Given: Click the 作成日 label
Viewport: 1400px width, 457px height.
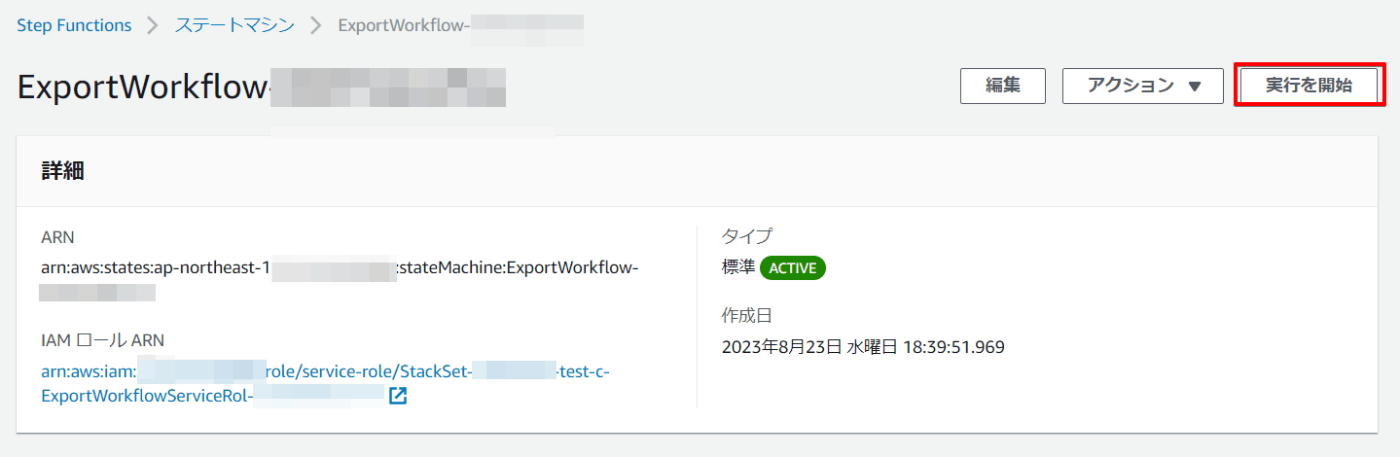Looking at the screenshot, I should pos(747,316).
